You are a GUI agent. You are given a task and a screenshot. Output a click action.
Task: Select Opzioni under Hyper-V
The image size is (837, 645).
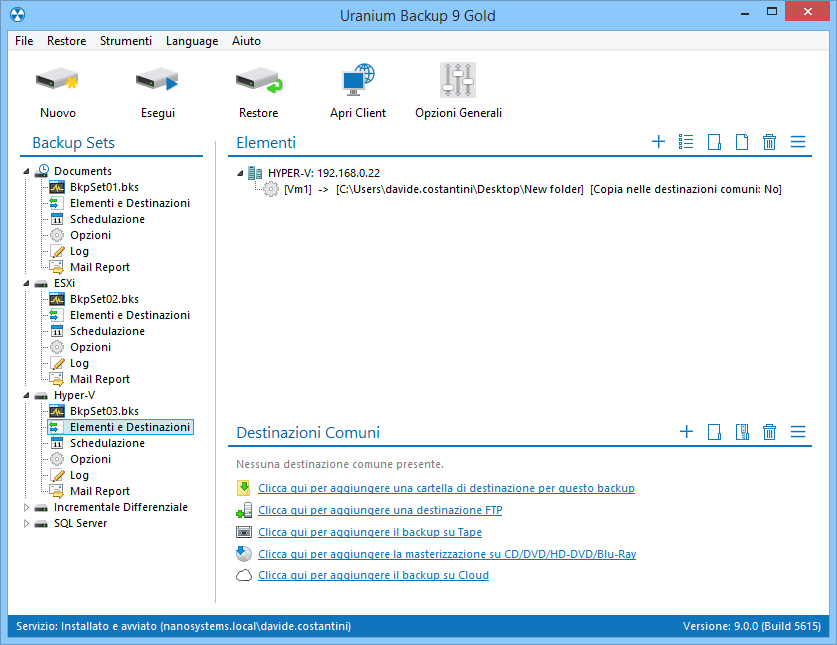(90, 459)
